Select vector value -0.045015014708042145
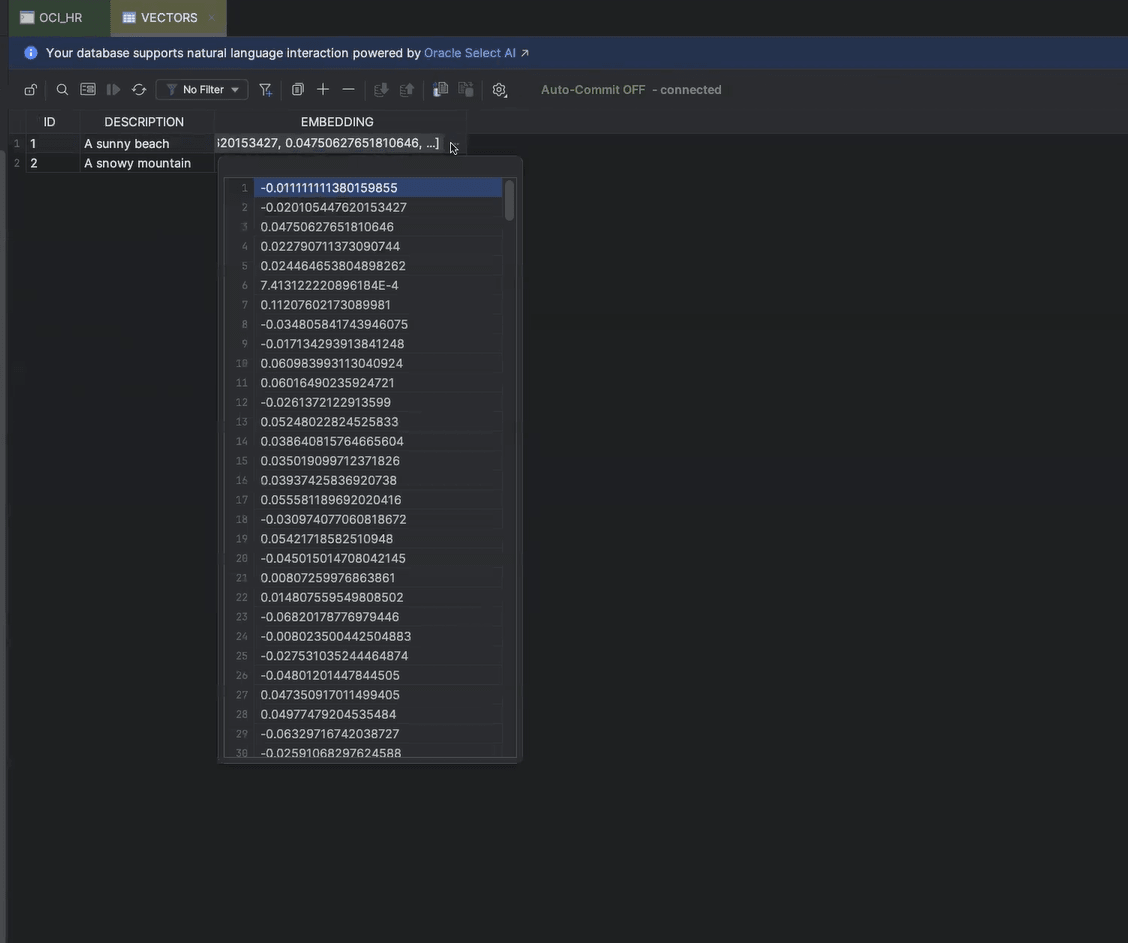This screenshot has width=1128, height=943. (377, 558)
